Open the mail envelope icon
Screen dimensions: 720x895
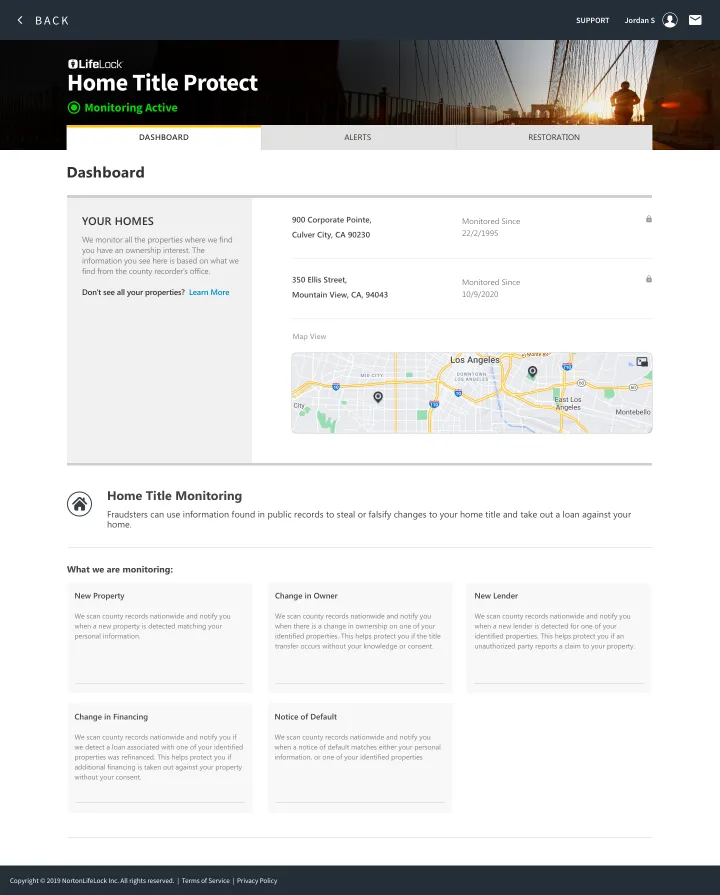[x=695, y=20]
